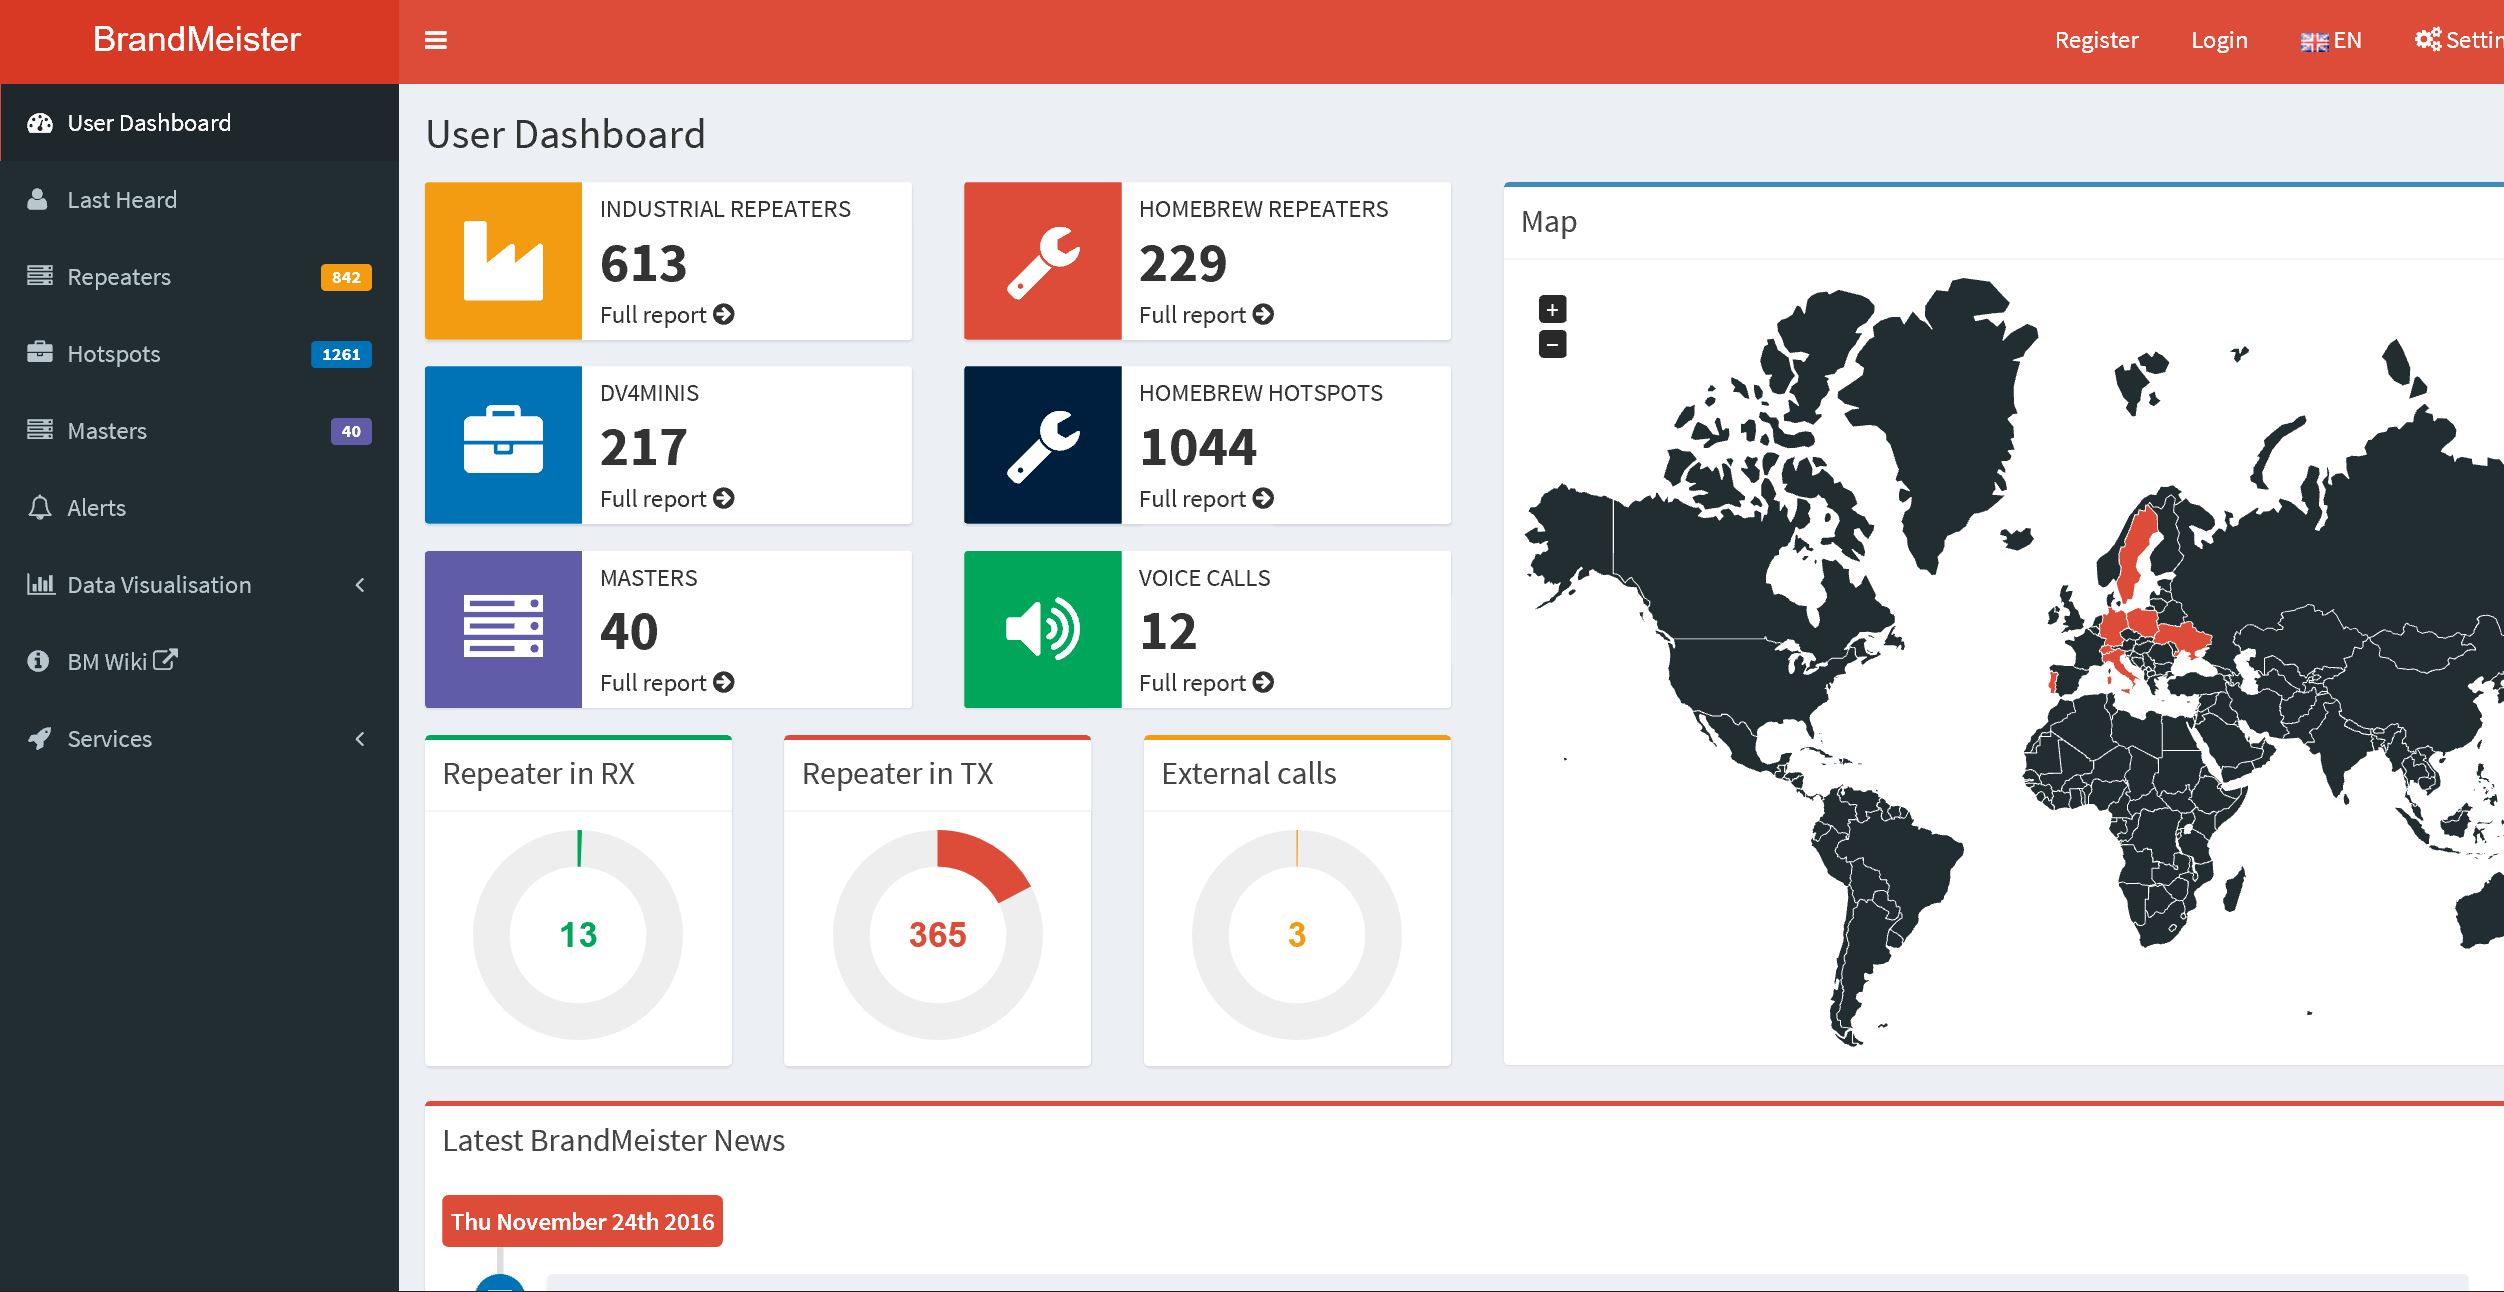Click the Thu November 24th 2016 date label
The image size is (2504, 1292).
582,1221
